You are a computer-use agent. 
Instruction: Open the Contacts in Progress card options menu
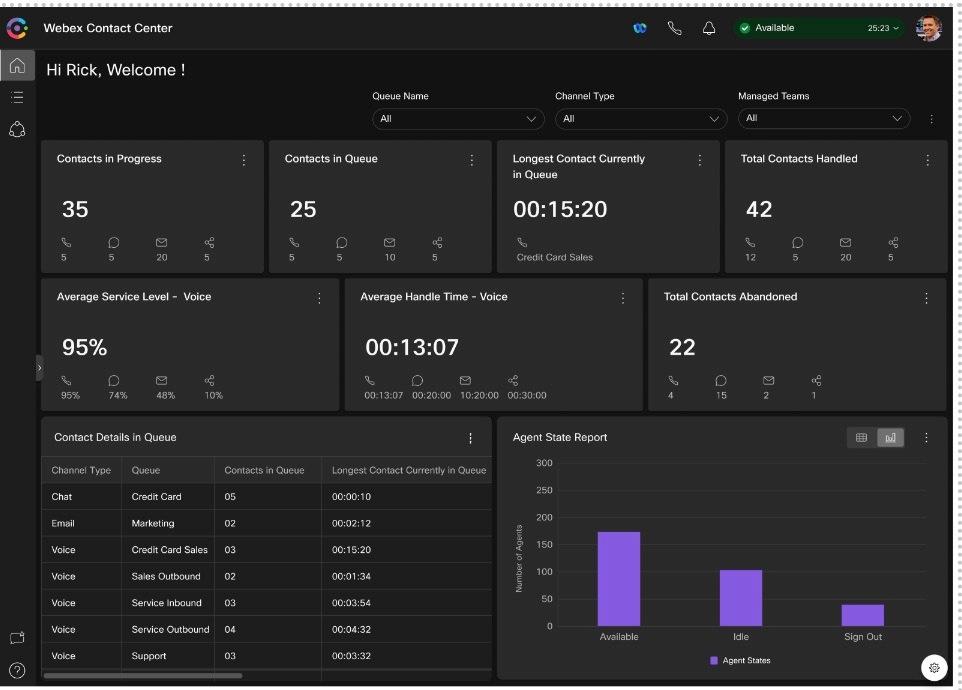coord(243,160)
